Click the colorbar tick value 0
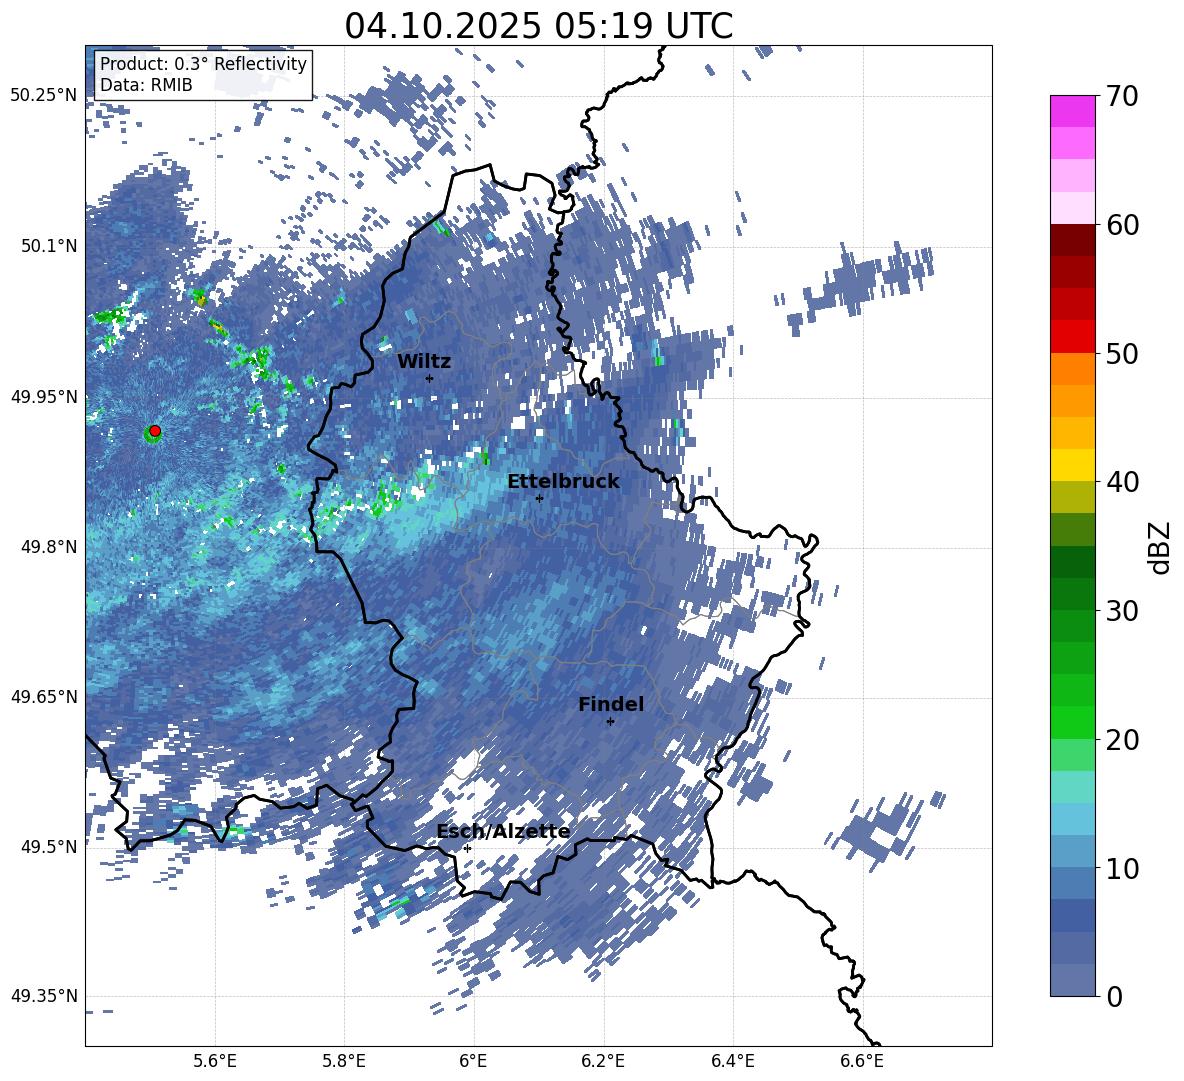The width and height of the screenshot is (1184, 1081). 1114,997
